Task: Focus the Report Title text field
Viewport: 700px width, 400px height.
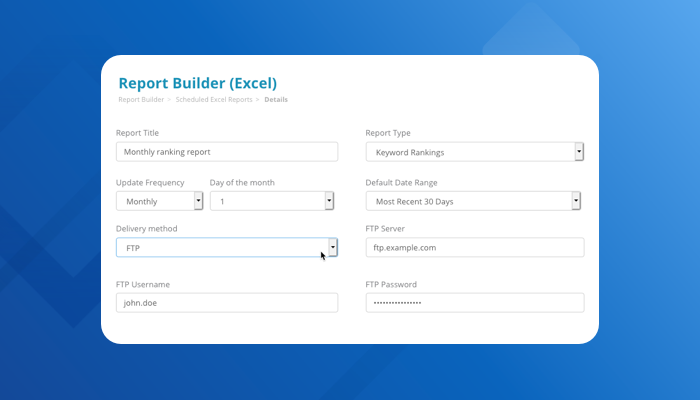Action: [x=226, y=152]
